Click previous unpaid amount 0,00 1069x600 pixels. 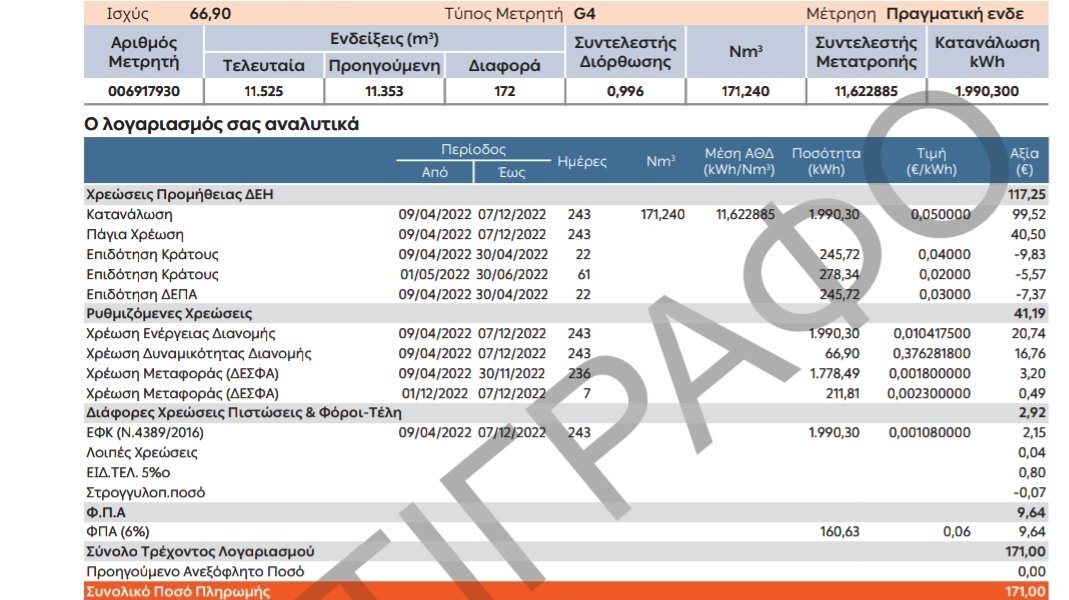coord(1032,571)
